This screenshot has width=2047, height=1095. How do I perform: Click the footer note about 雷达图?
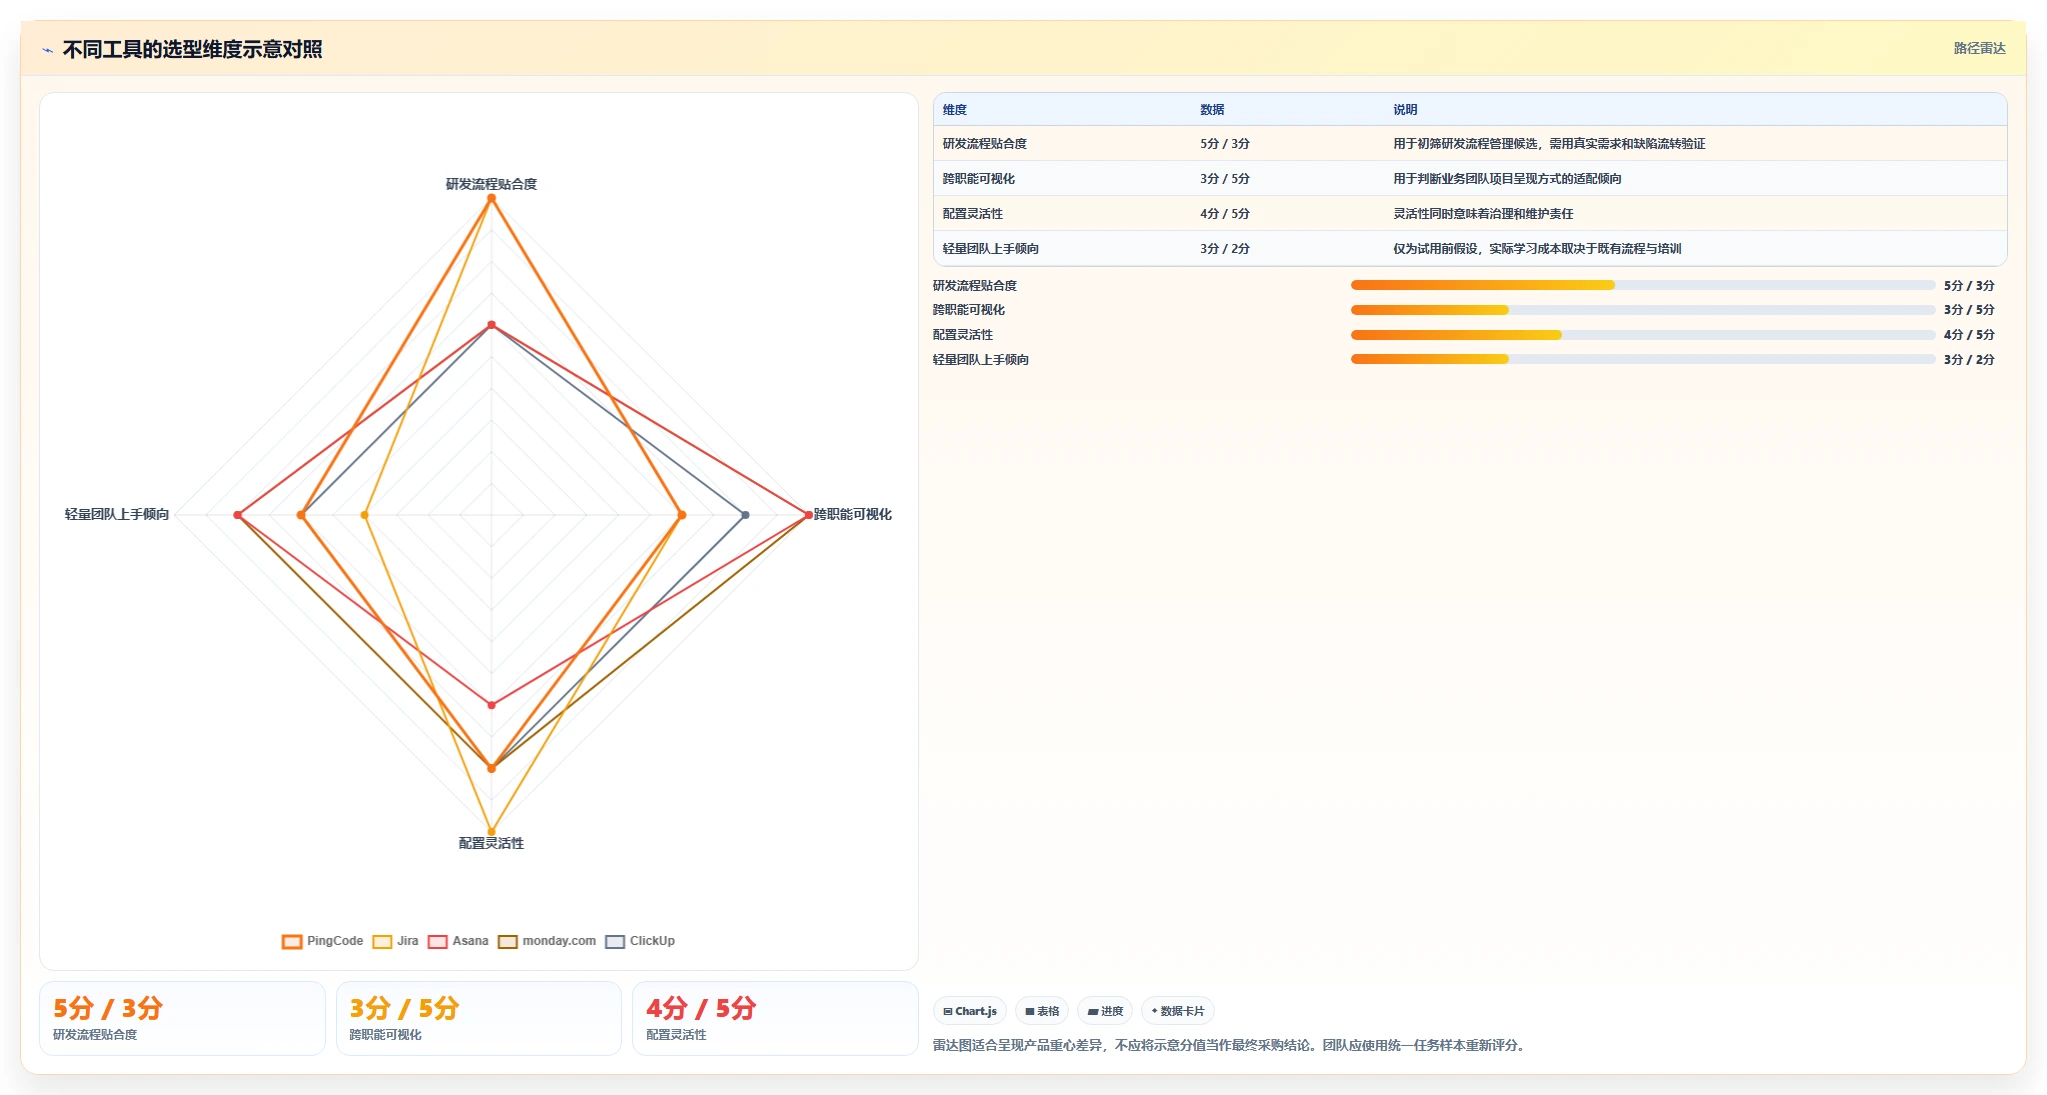[x=1228, y=1045]
